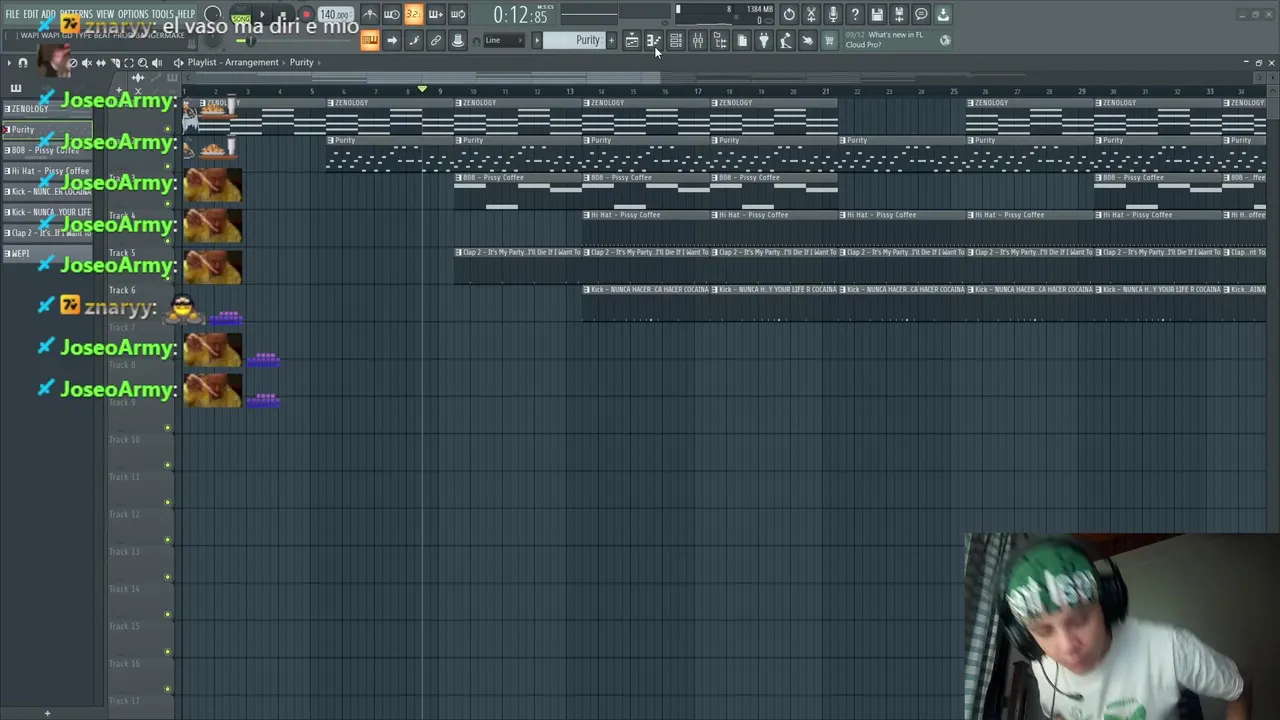Open the Browser tree-structure icon
Image resolution: width=1280 pixels, height=720 pixels.
click(x=720, y=40)
